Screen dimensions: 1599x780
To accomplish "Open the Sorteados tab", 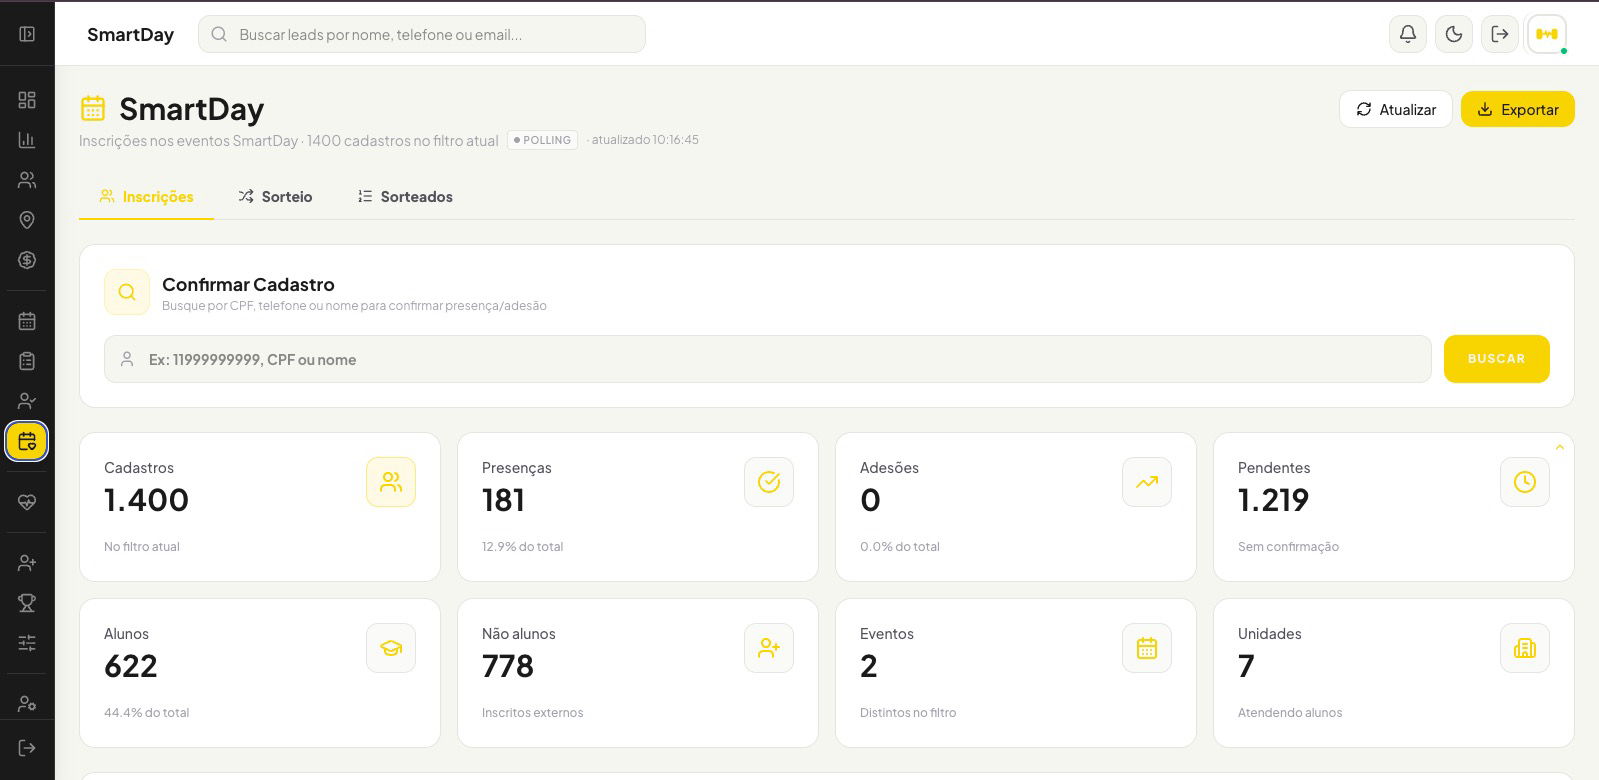I will pos(405,196).
